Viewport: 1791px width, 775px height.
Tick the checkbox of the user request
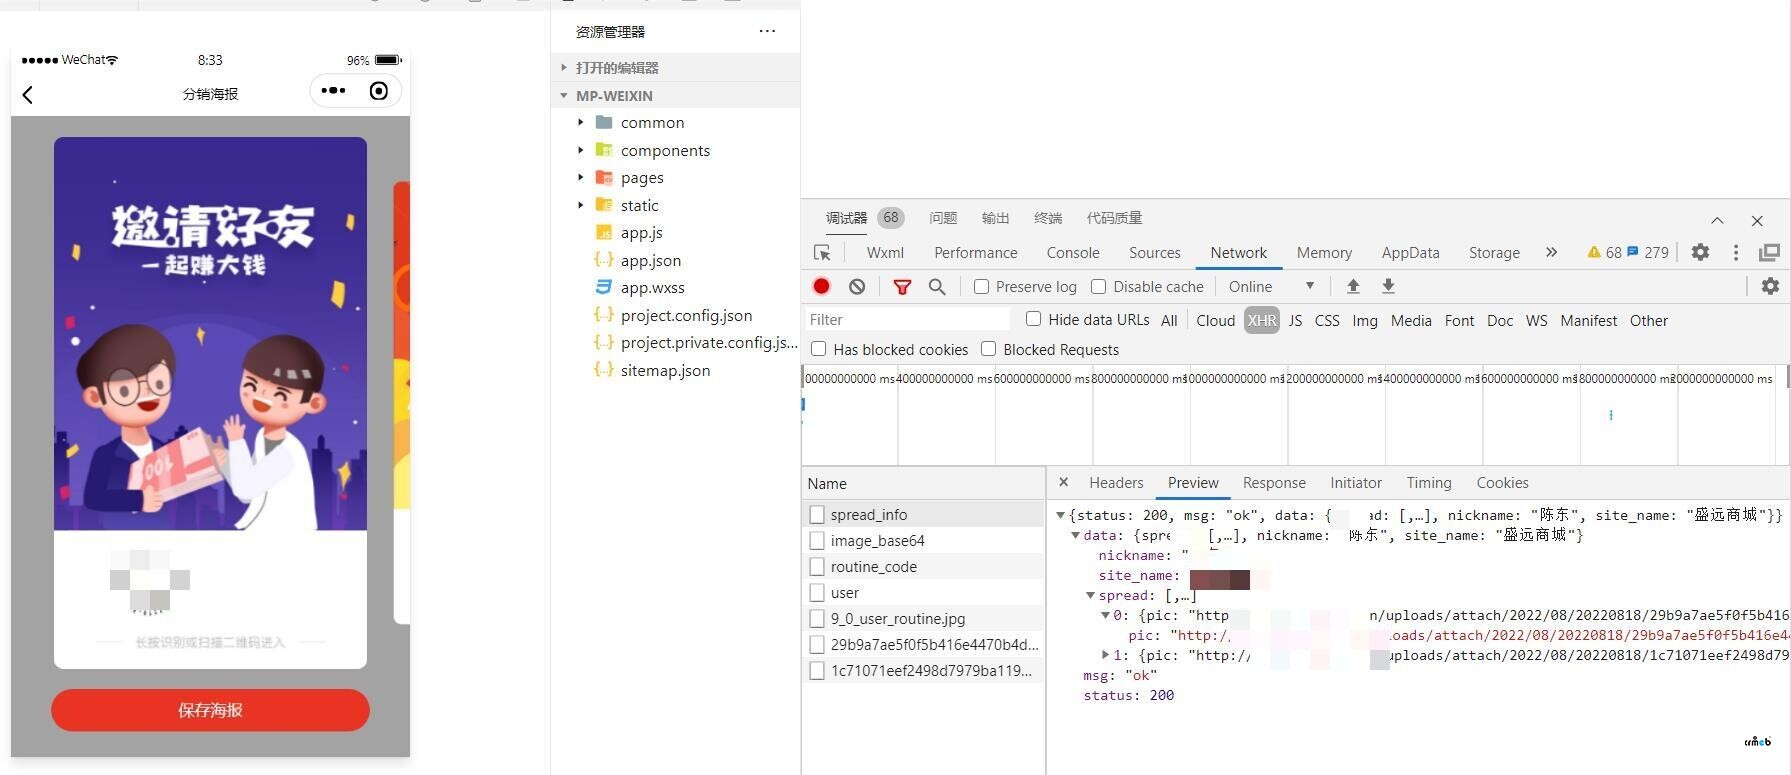click(817, 592)
